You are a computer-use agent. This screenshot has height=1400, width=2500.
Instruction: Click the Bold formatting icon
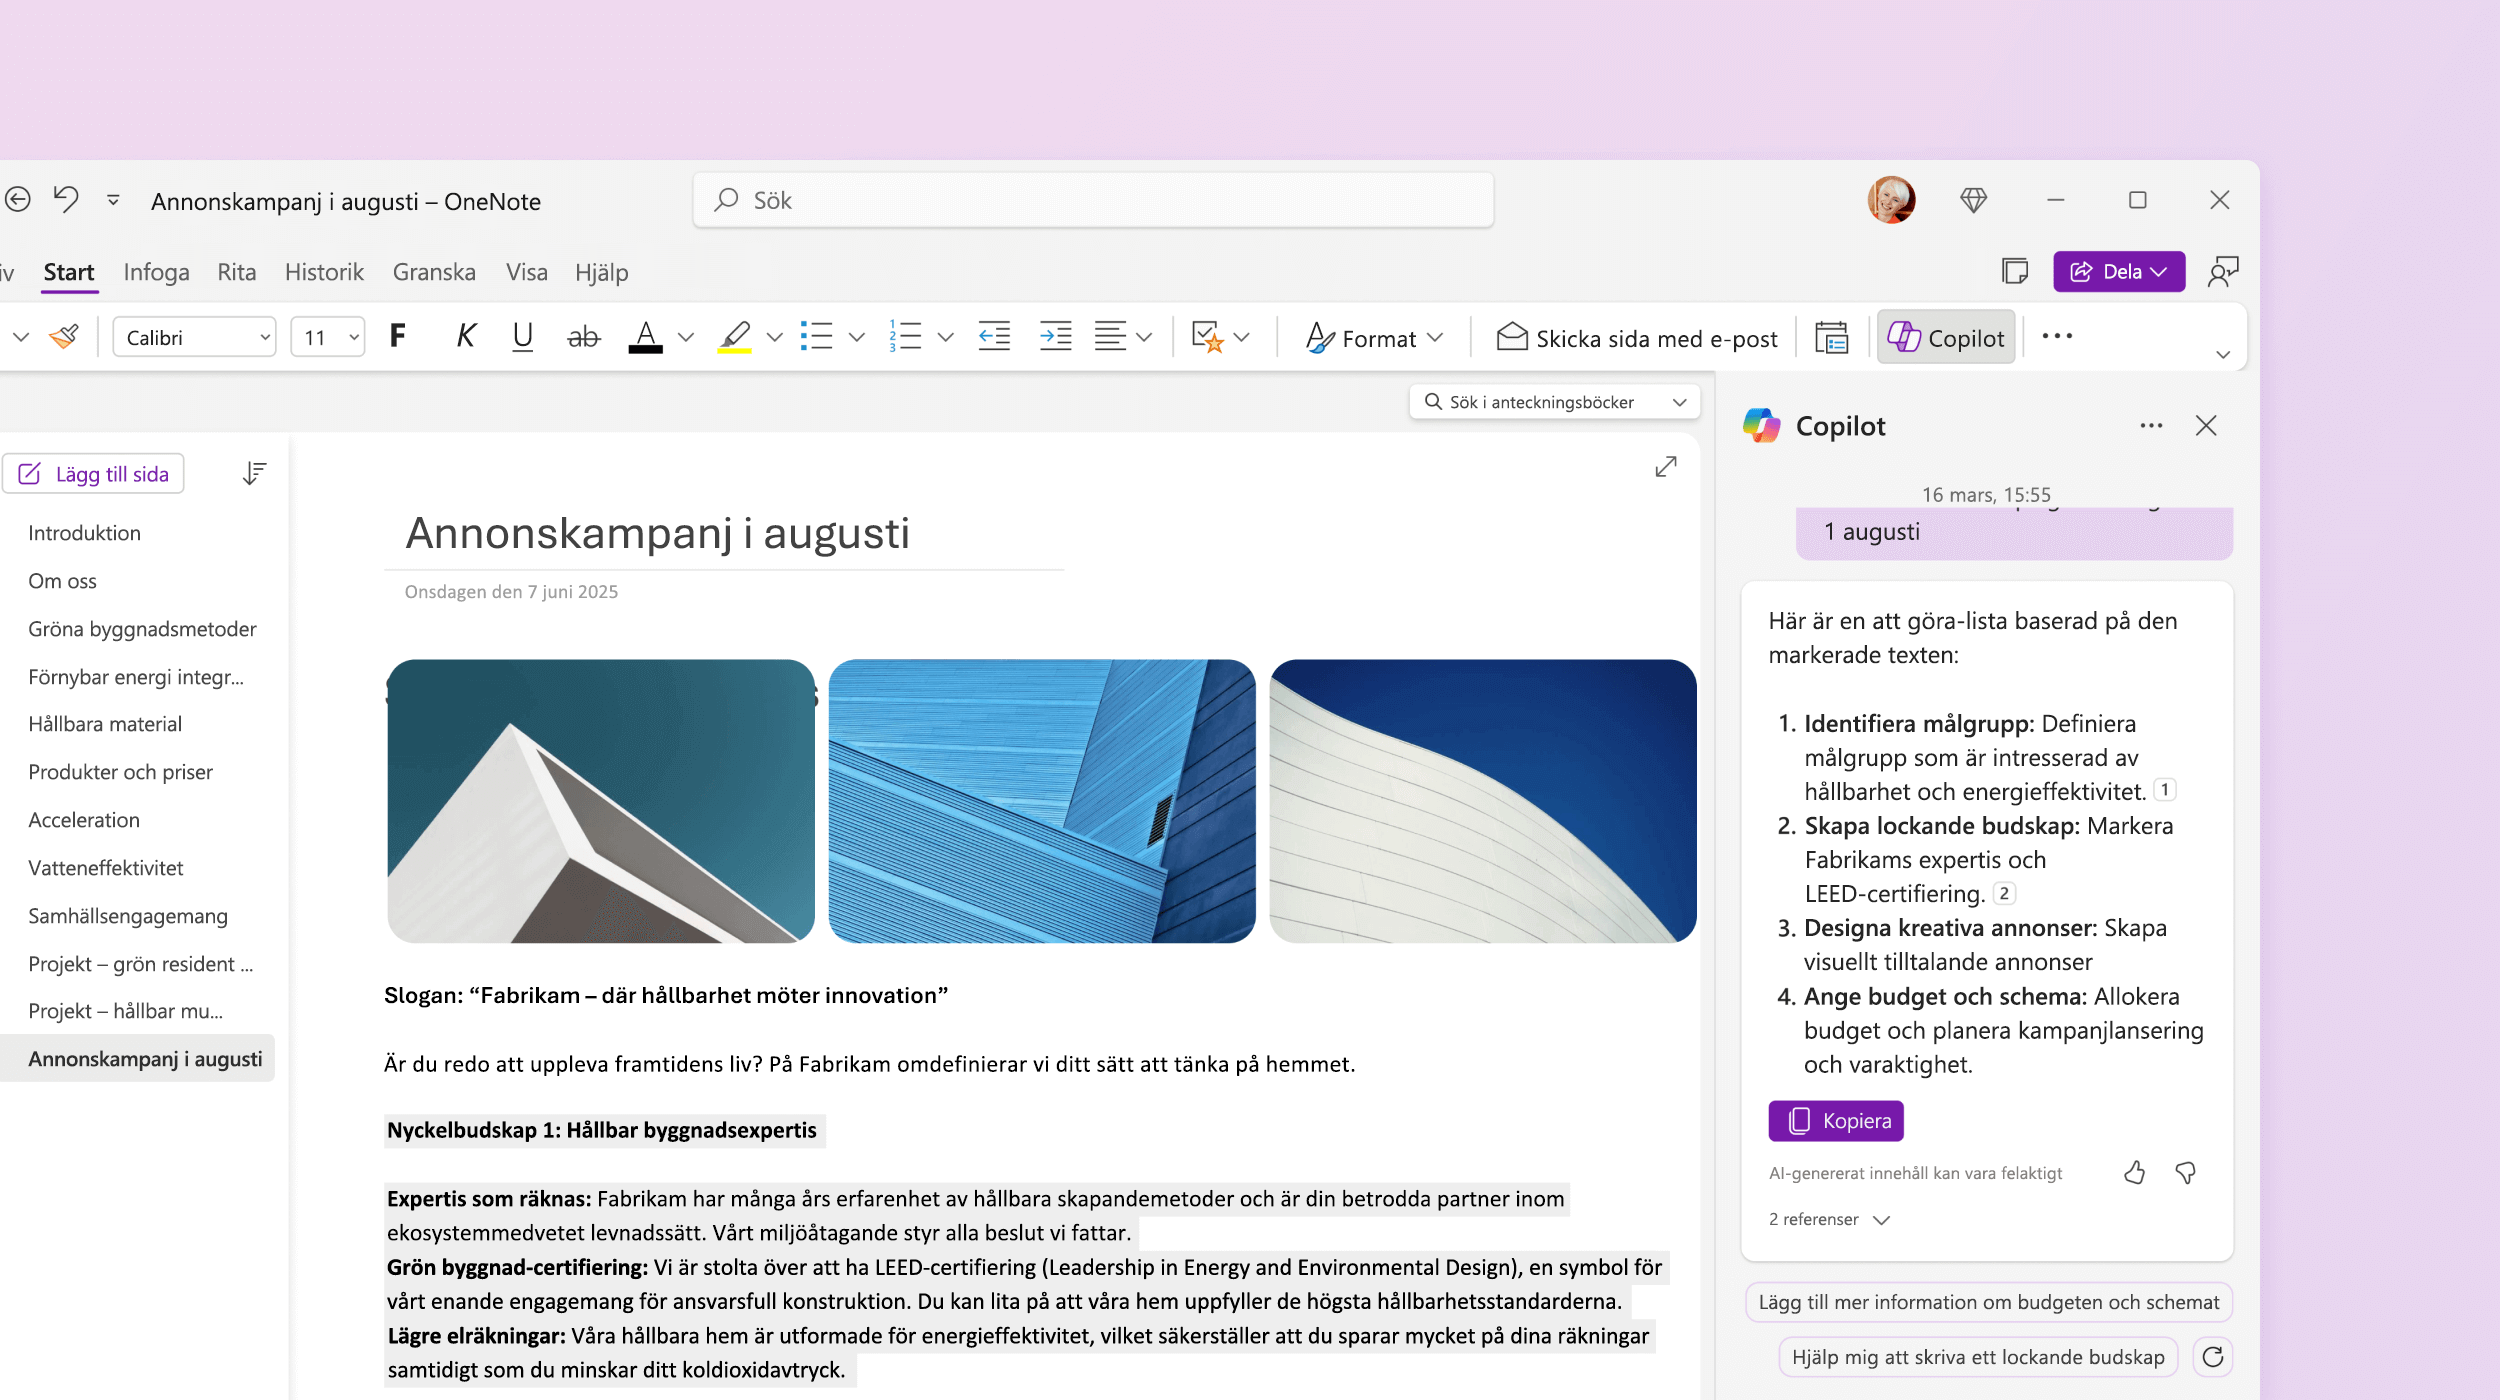point(398,337)
